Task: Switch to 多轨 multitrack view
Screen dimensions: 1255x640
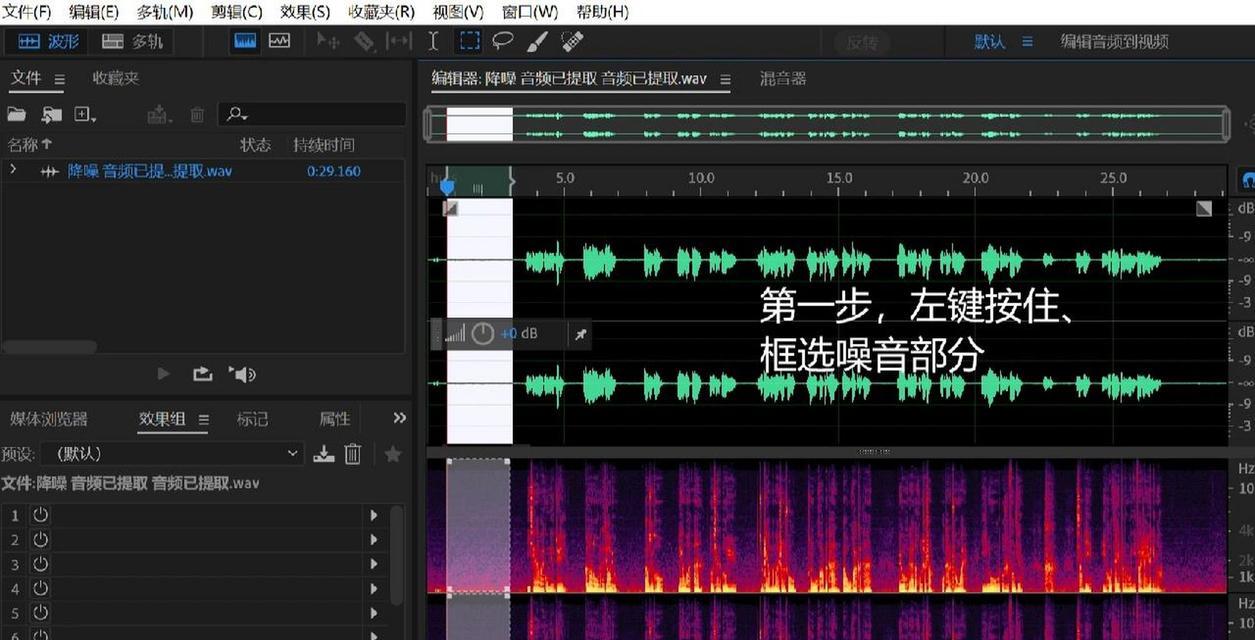Action: [x=132, y=41]
